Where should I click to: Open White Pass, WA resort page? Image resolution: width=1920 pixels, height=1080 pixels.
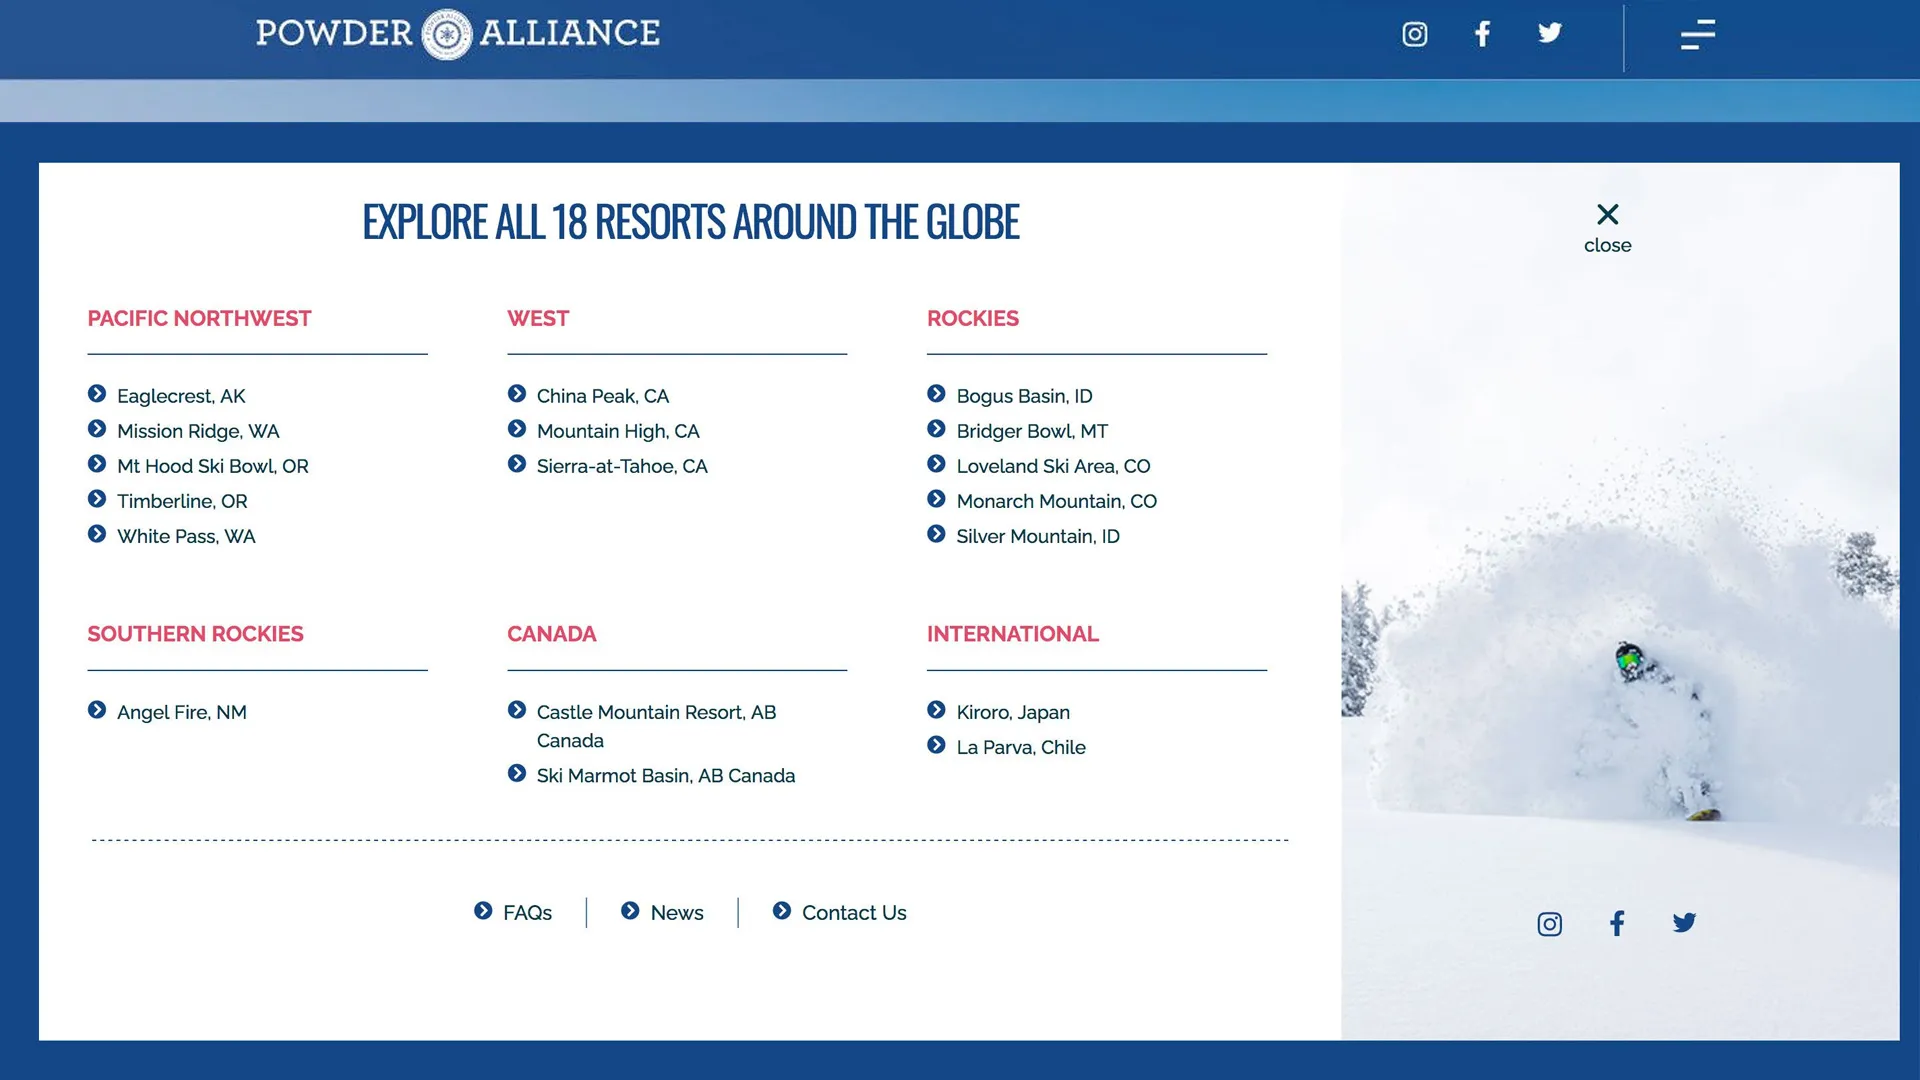[x=186, y=536]
